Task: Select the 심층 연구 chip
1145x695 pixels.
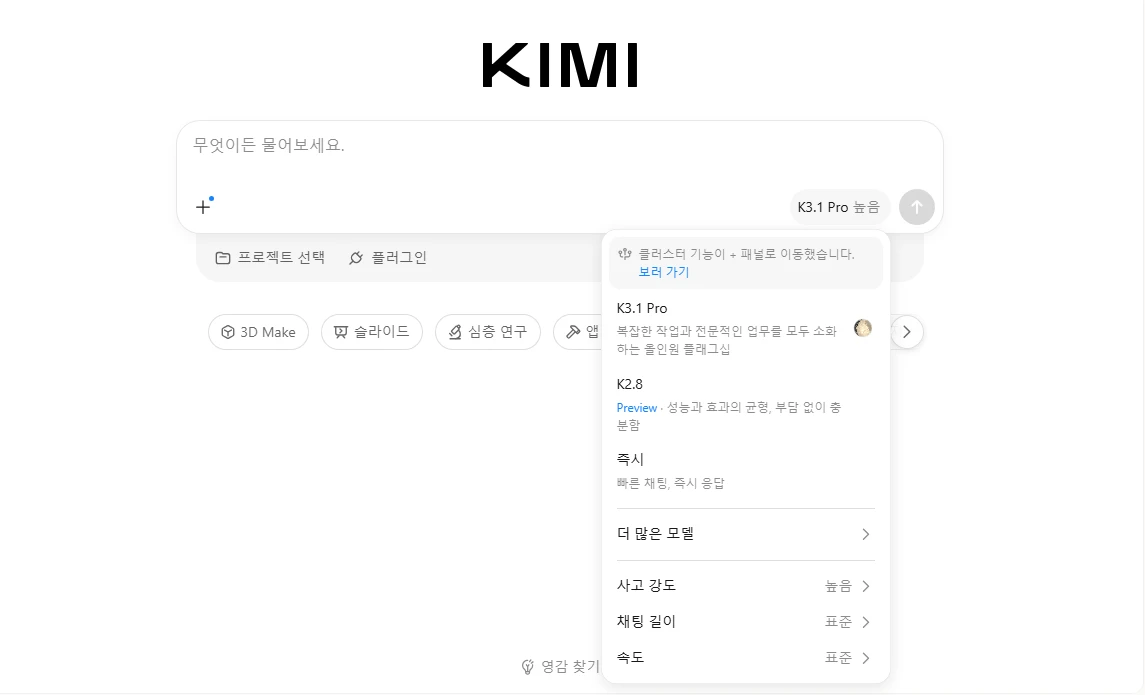Action: (x=488, y=332)
